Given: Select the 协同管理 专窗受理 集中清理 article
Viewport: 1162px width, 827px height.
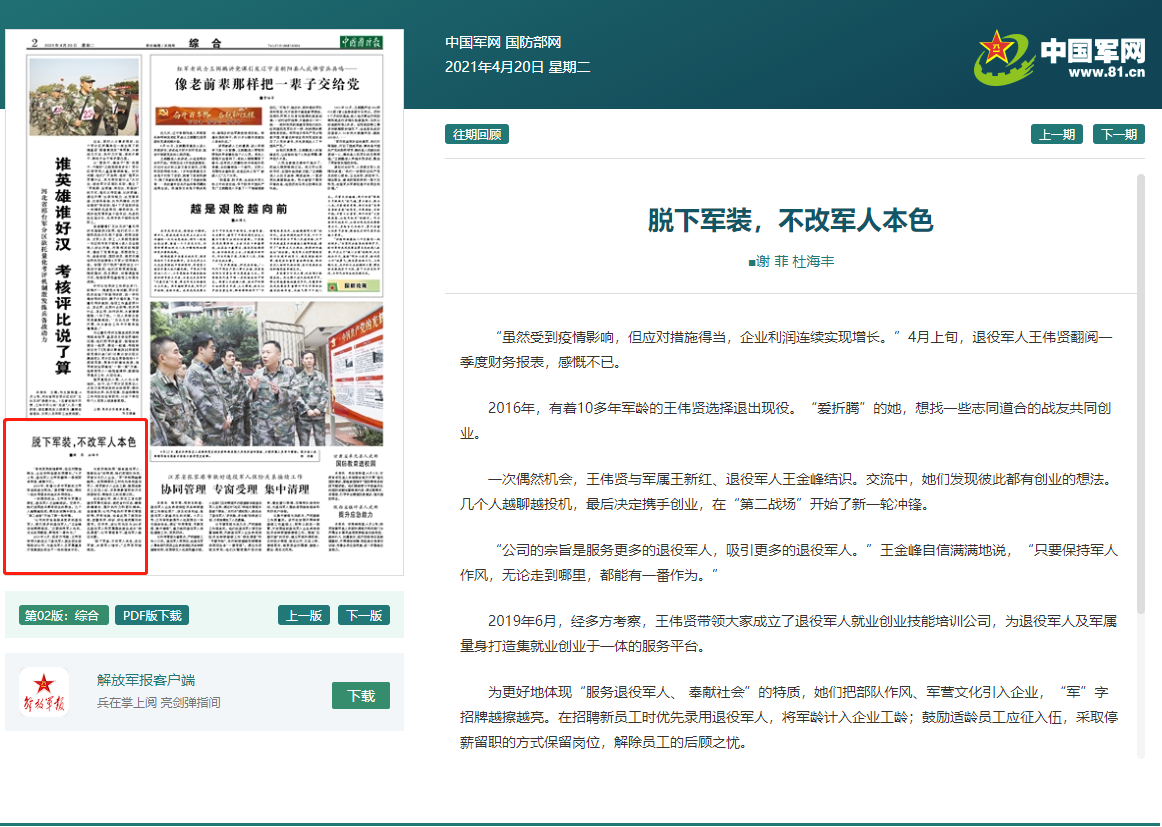Looking at the screenshot, I should point(236,489).
